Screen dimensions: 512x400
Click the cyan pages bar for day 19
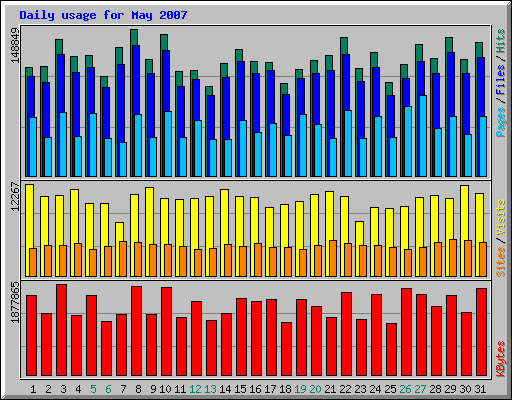[303, 145]
